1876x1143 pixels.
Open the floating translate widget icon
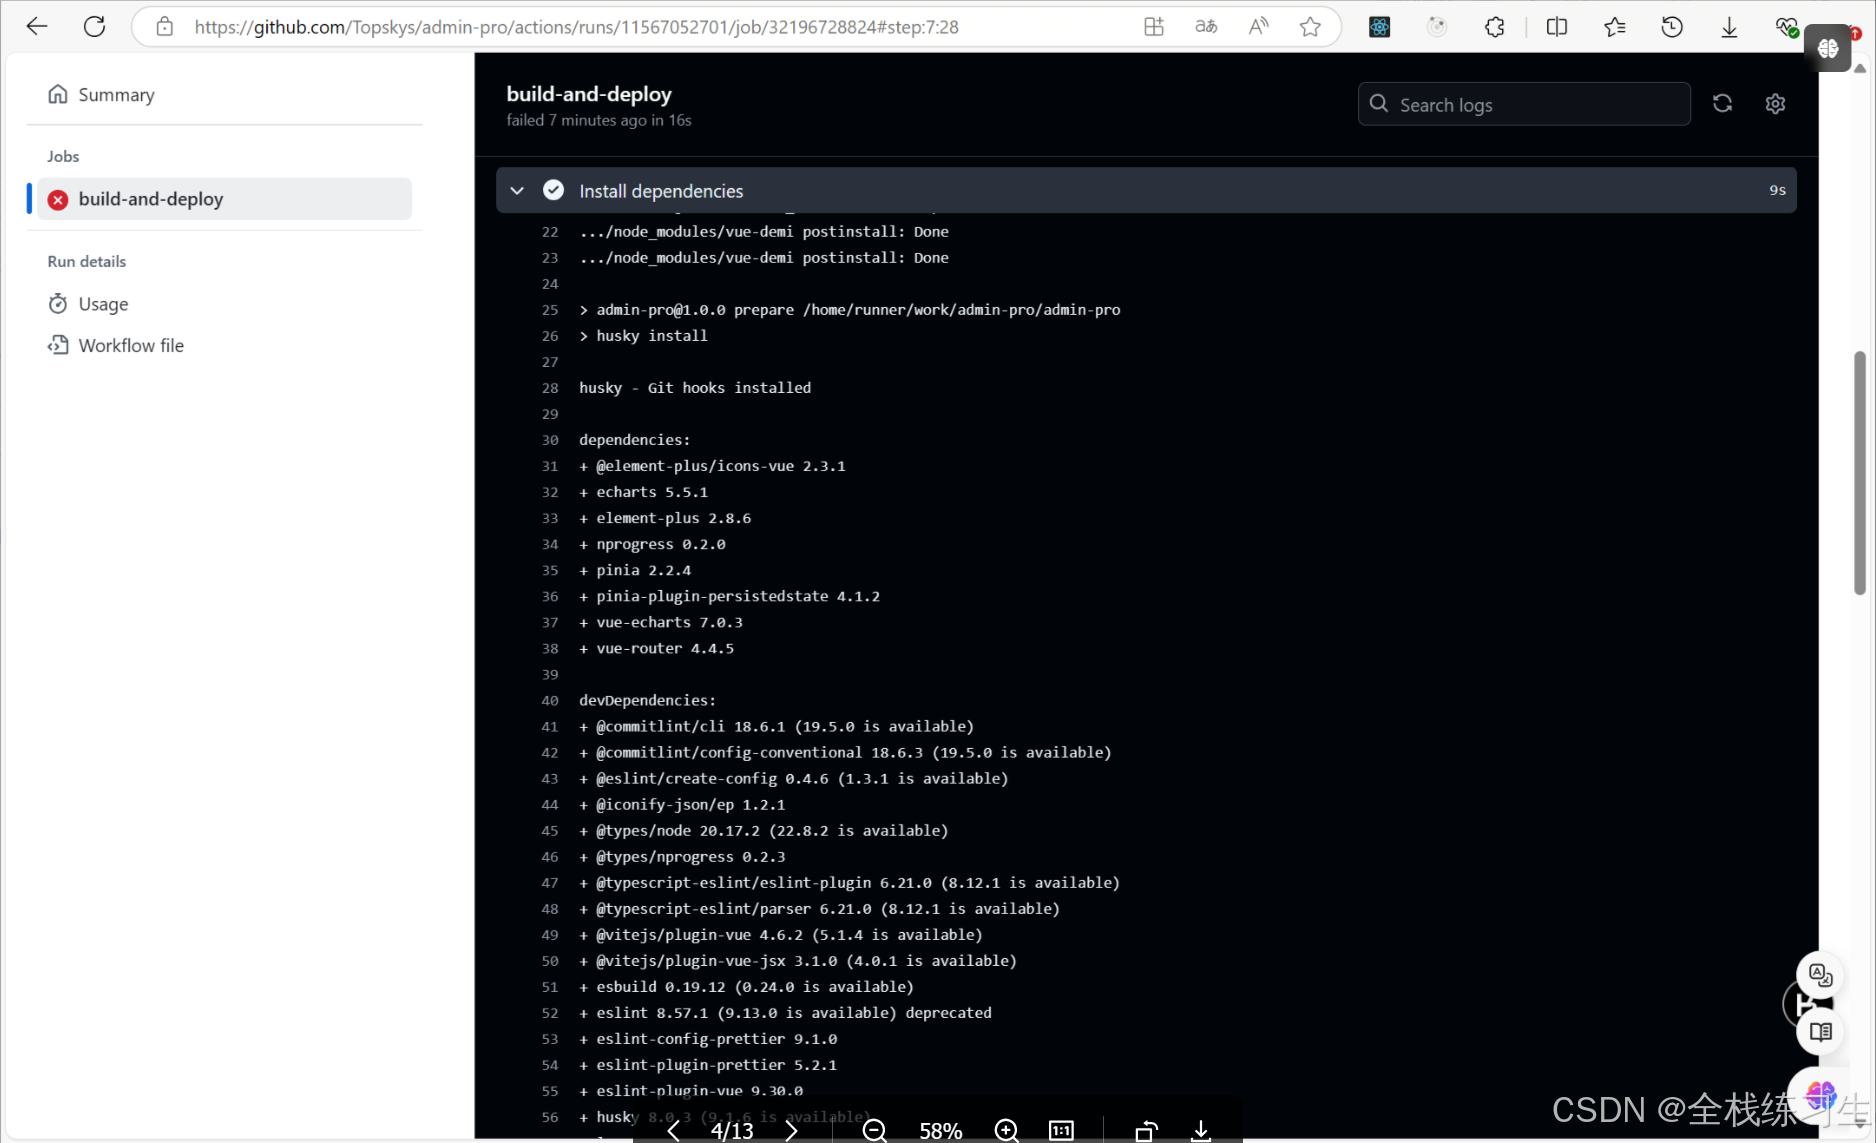click(x=1820, y=975)
